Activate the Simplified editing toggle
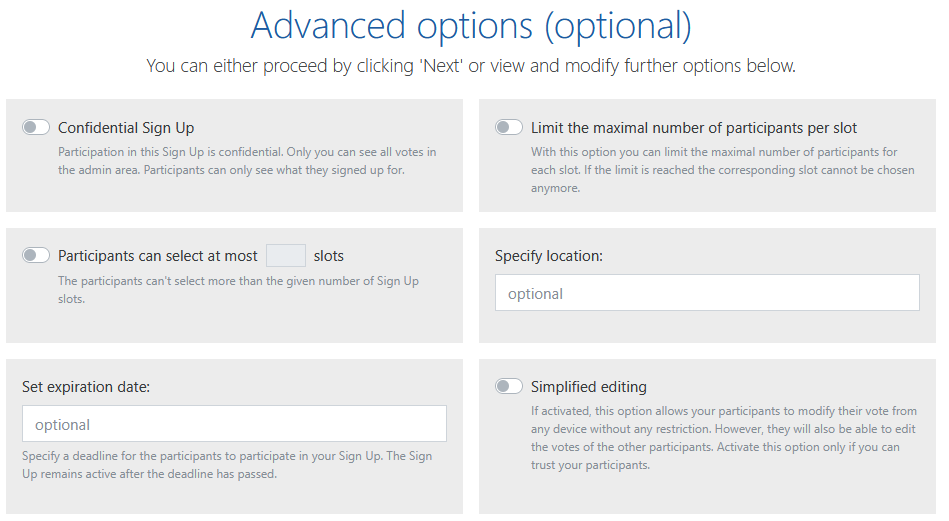The height and width of the screenshot is (521, 949). pos(509,386)
